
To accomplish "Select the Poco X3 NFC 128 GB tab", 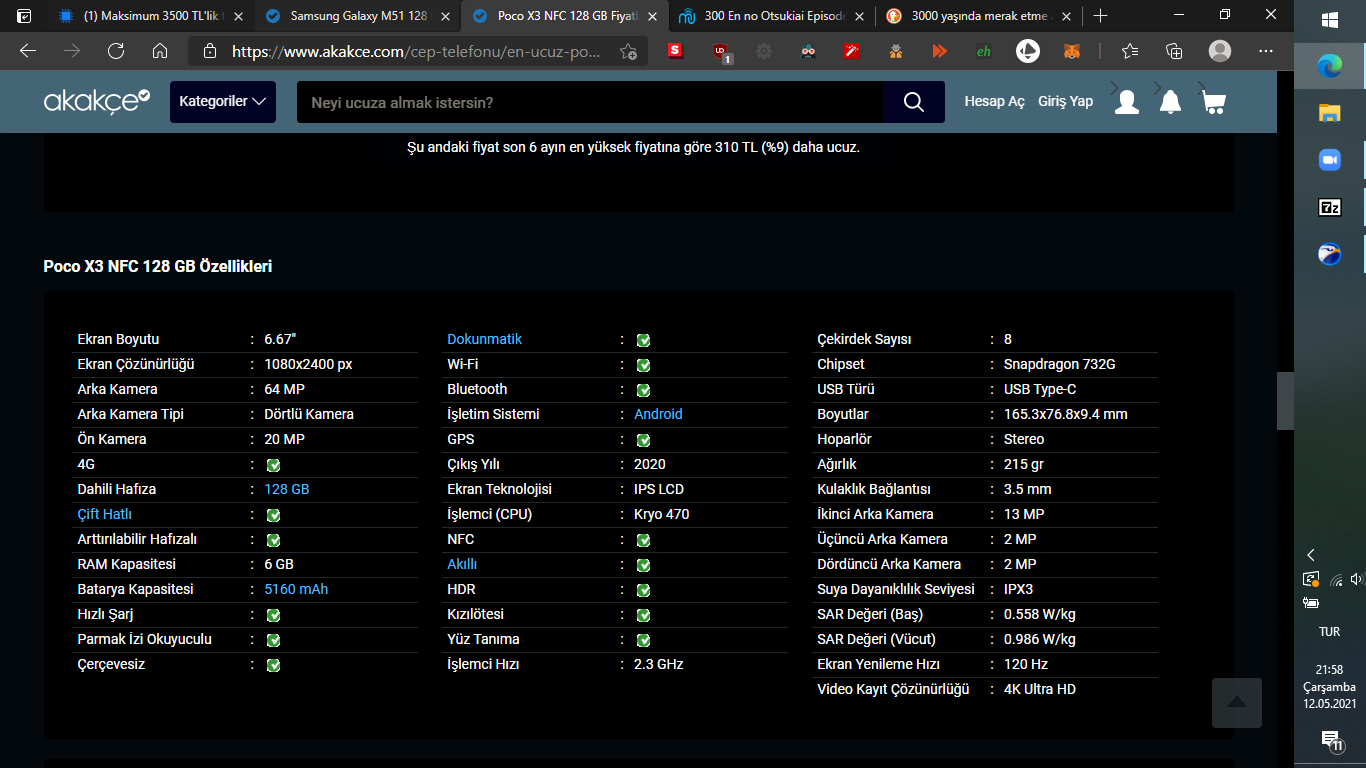I will pos(565,16).
